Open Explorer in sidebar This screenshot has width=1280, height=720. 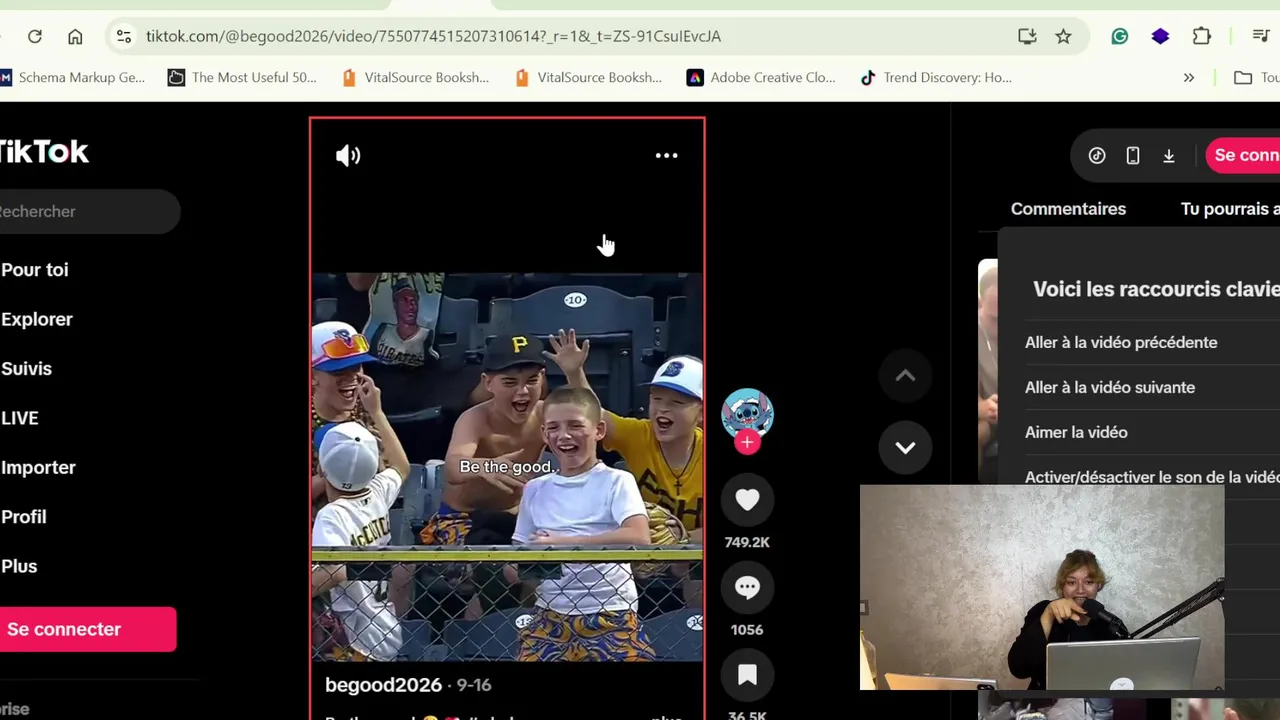pyautogui.click(x=37, y=319)
